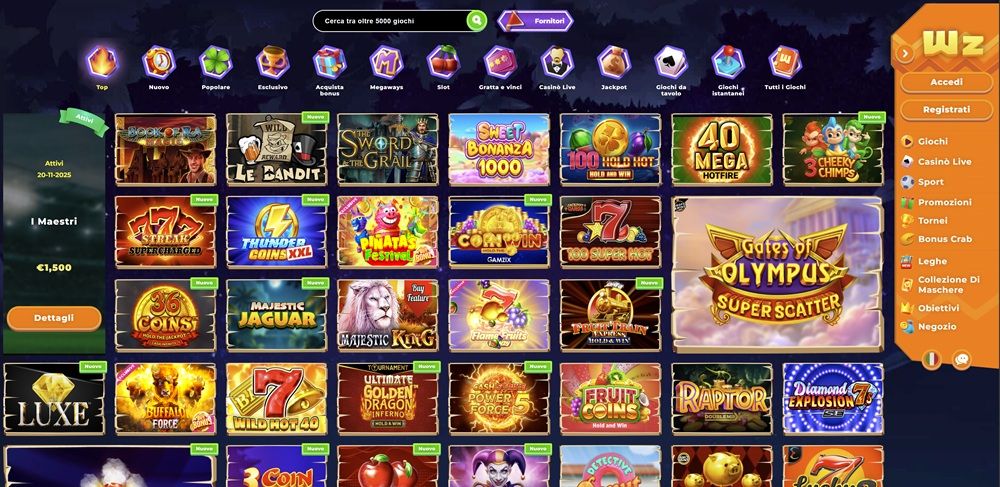Open the Jackpot money bag category
1000x487 pixels.
click(614, 62)
